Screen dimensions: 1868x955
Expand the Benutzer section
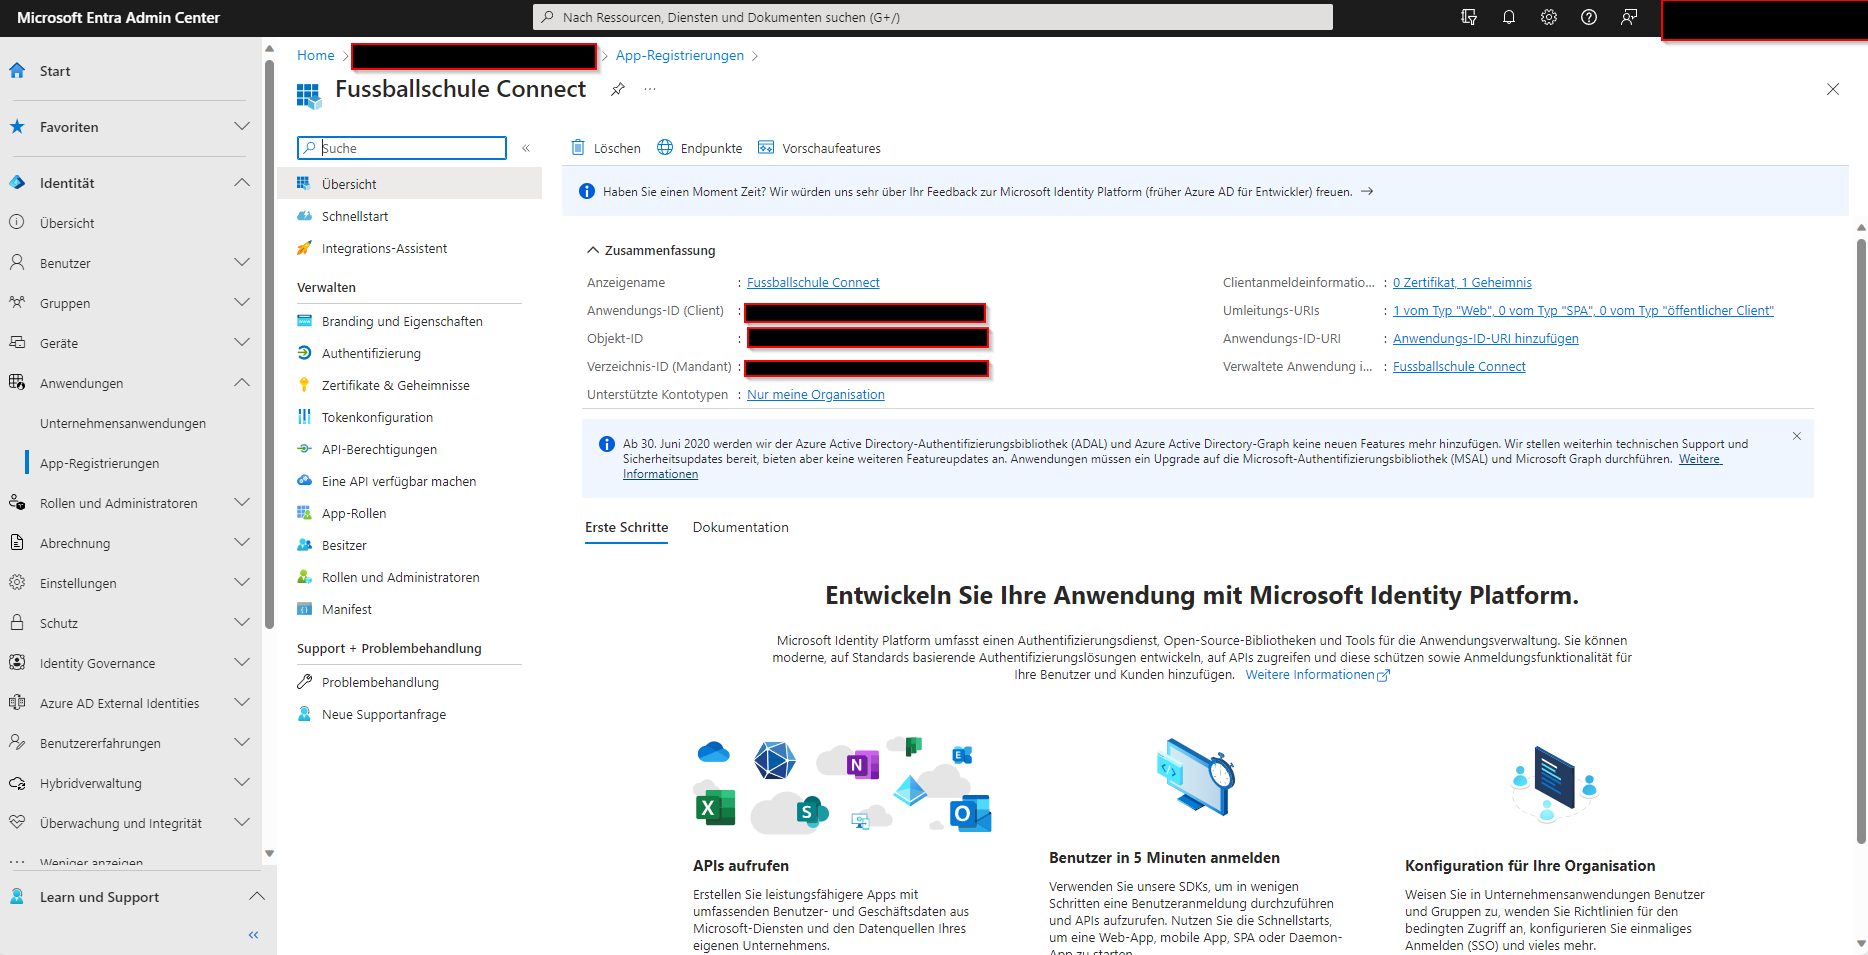click(x=241, y=263)
